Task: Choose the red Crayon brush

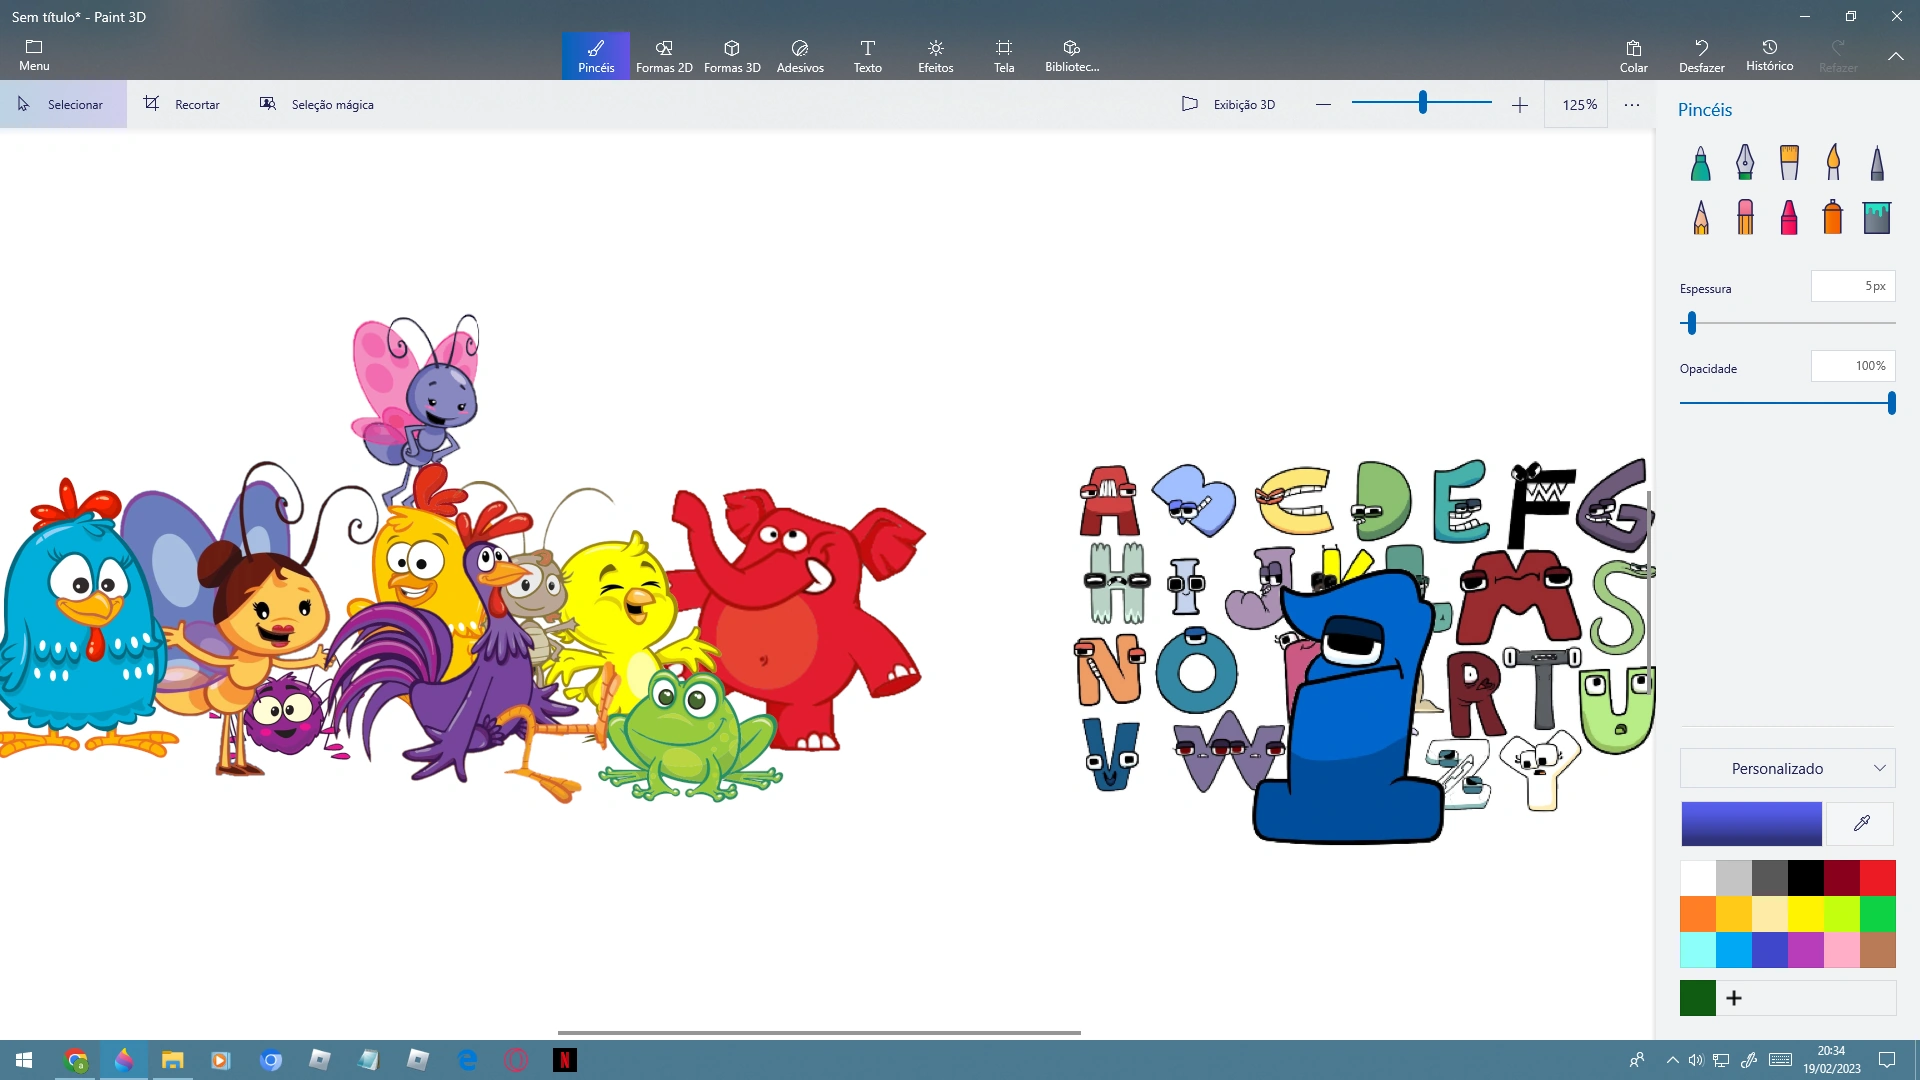Action: (1789, 216)
